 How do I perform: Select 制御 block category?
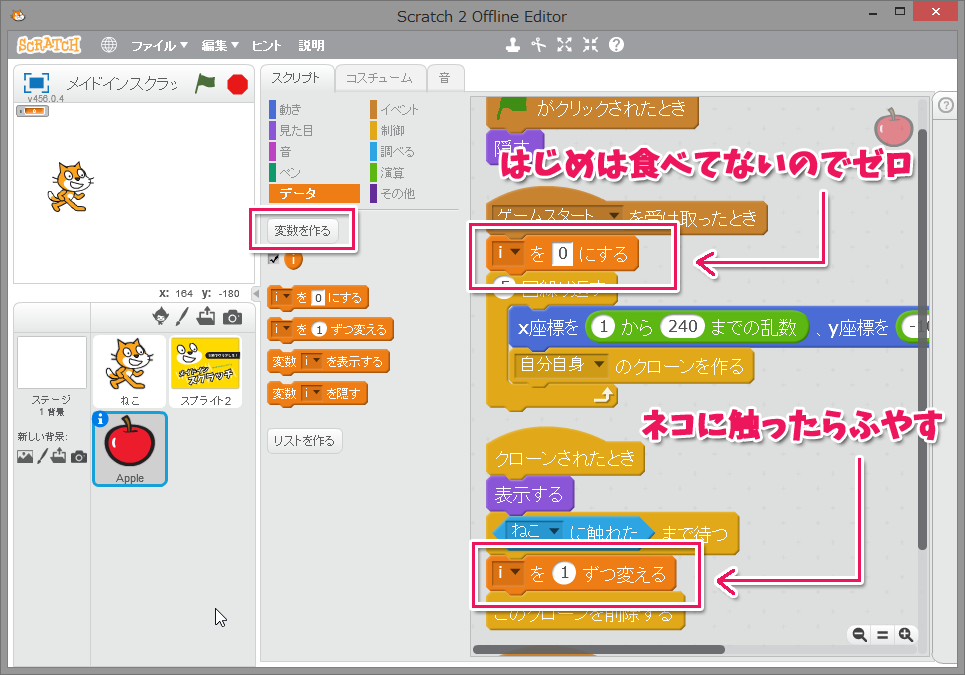click(414, 130)
